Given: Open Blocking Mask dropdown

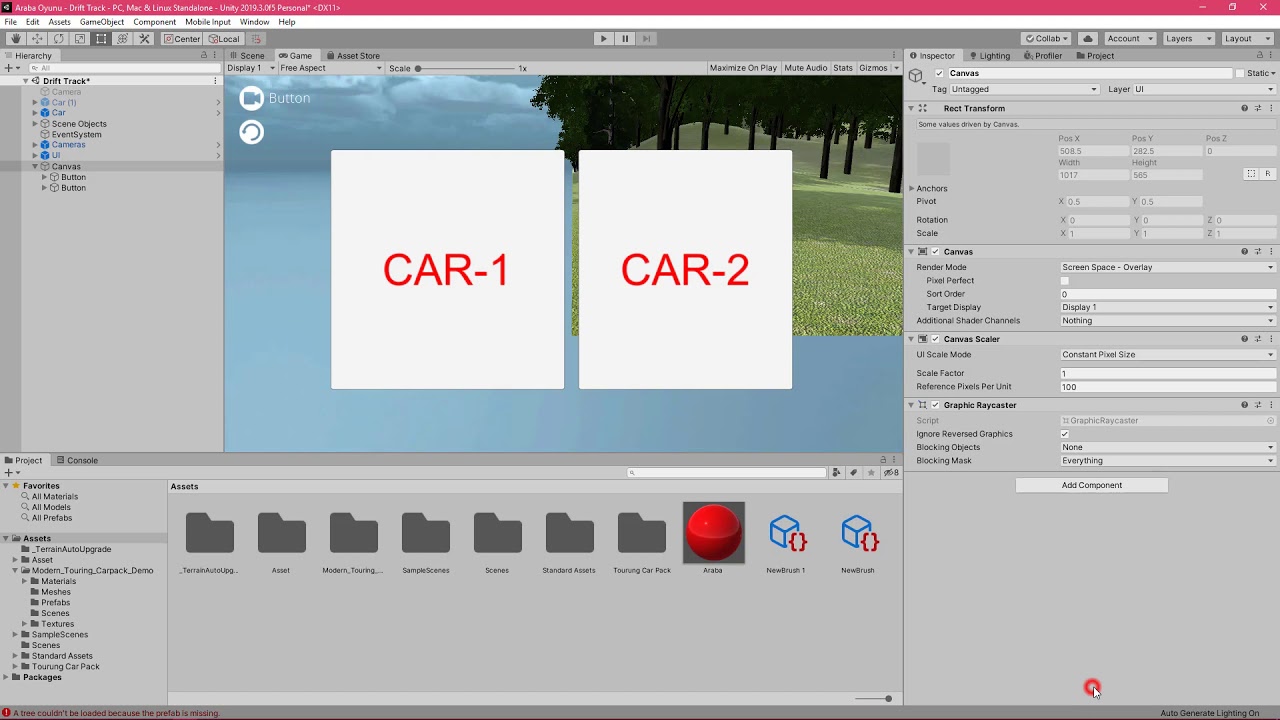Looking at the screenshot, I should click(1168, 461).
